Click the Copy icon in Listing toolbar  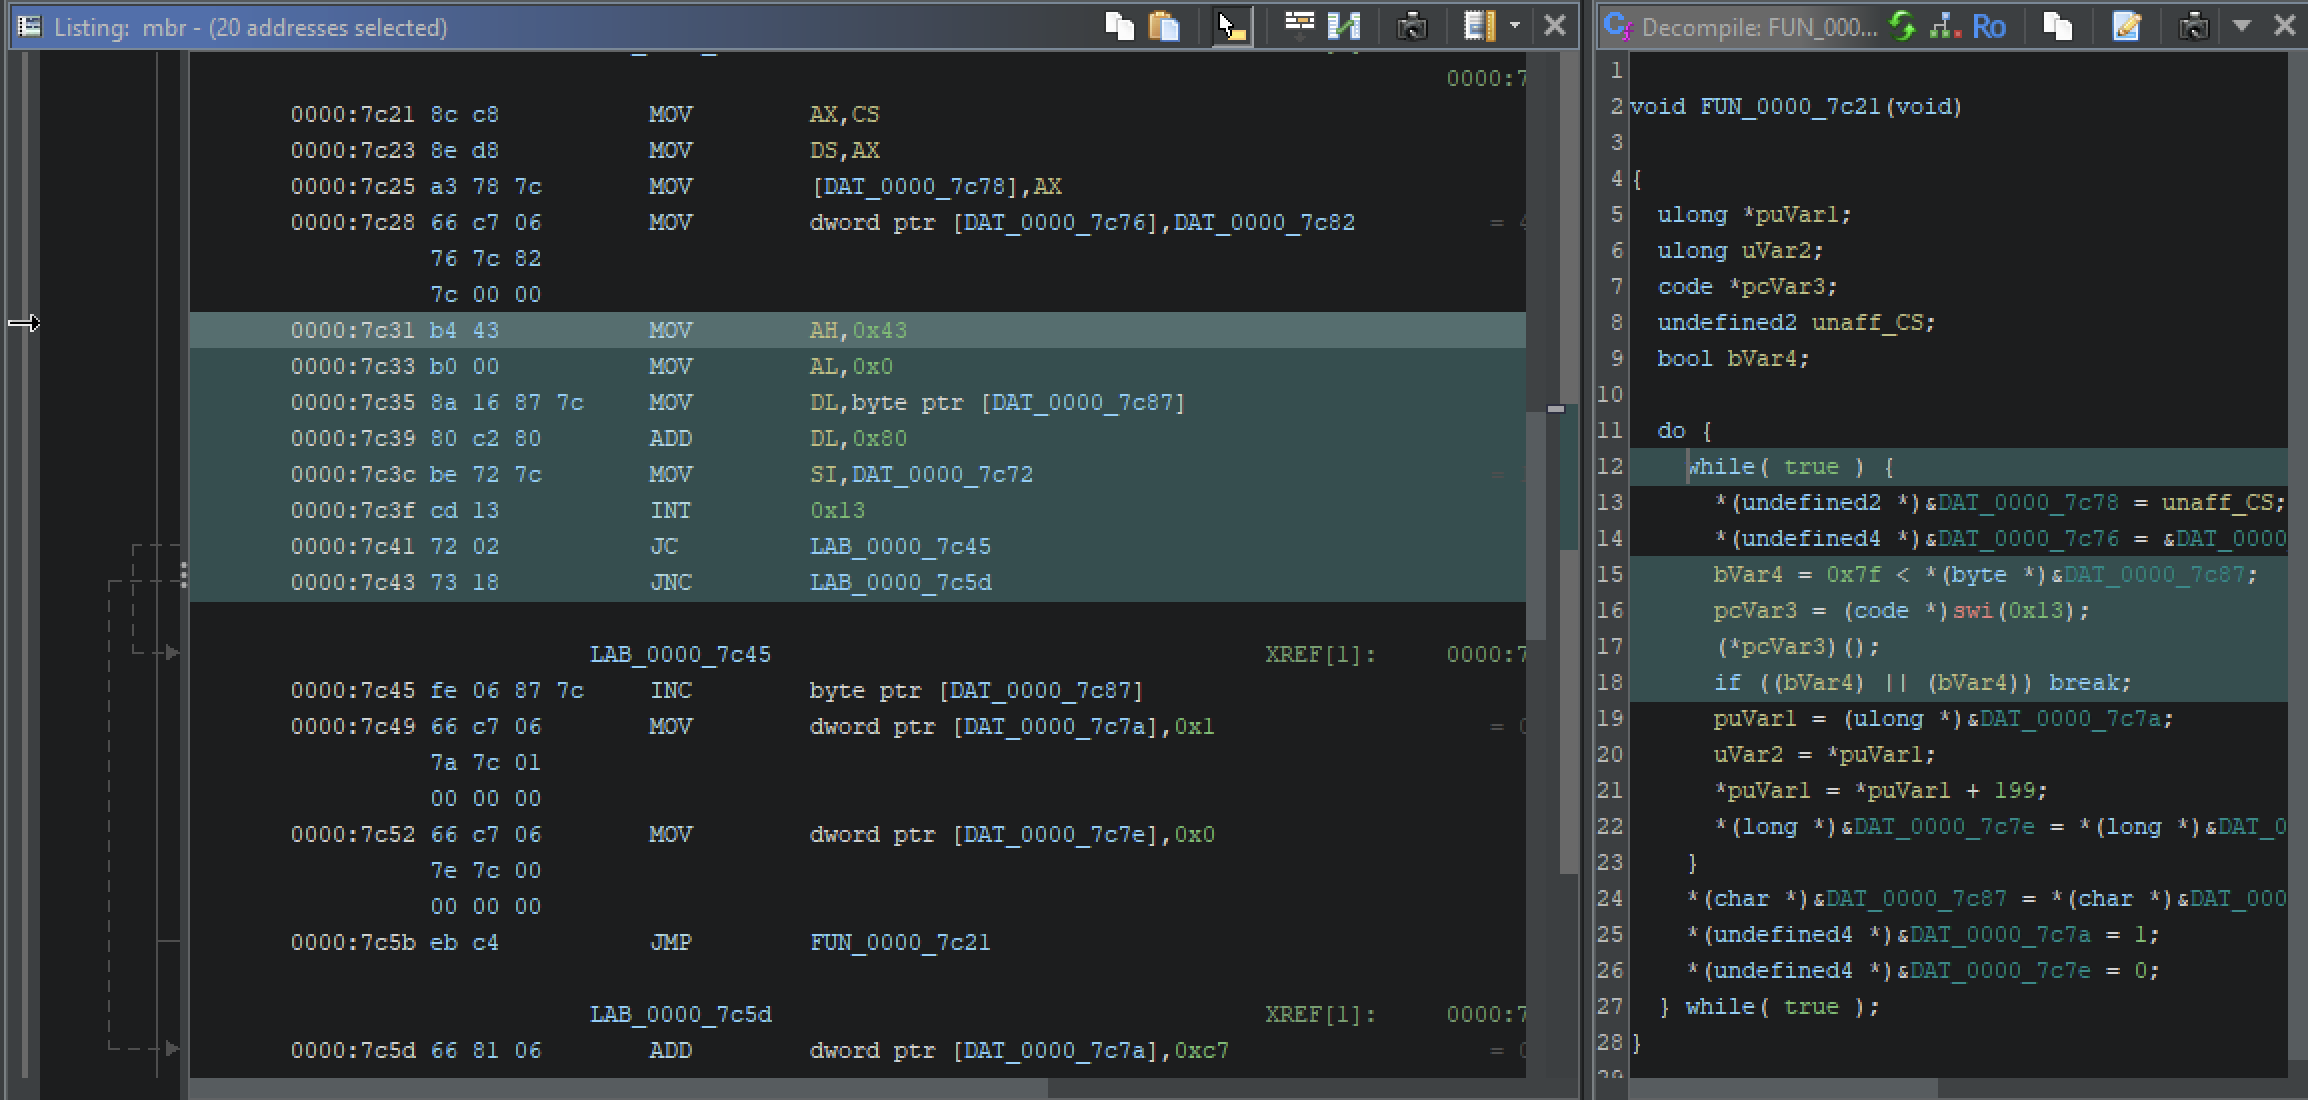1119,26
